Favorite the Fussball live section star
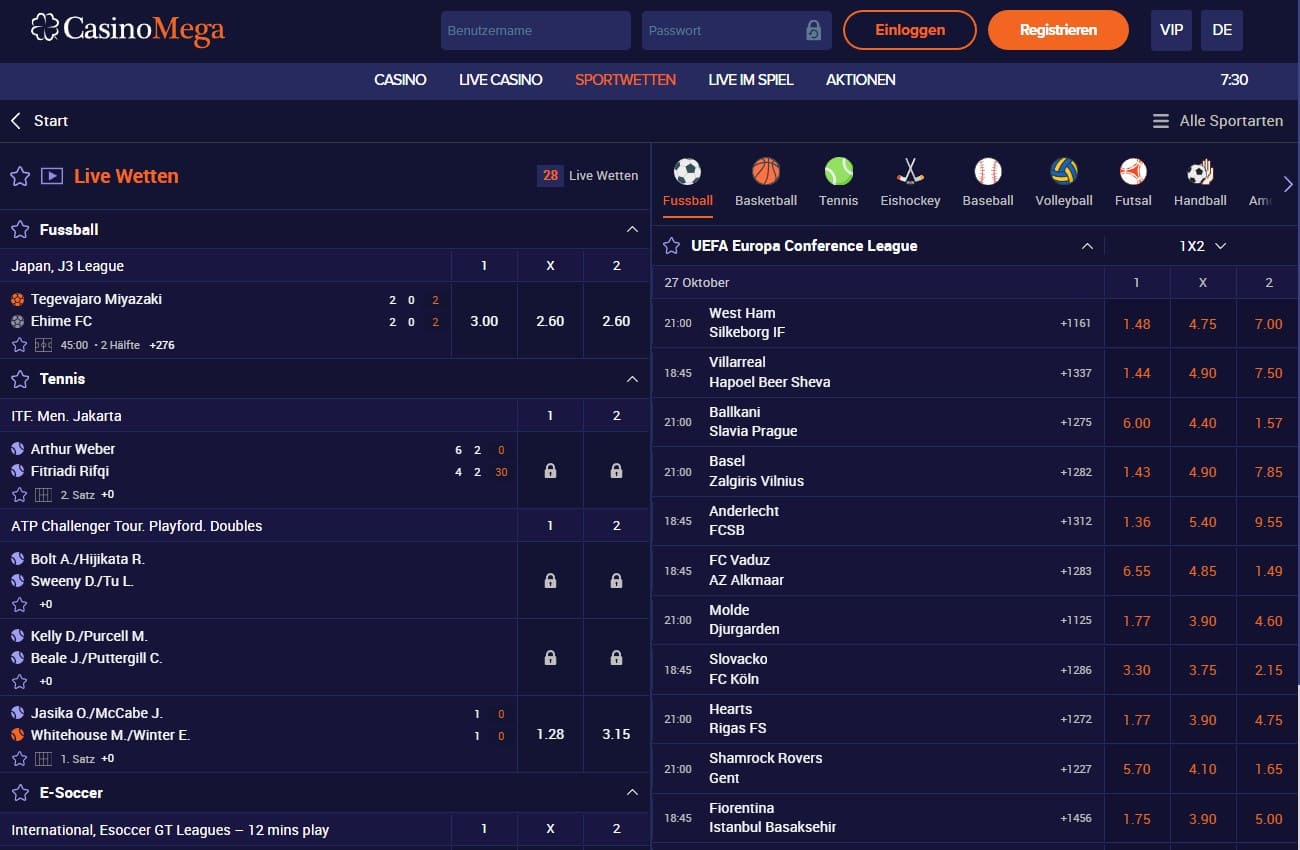This screenshot has width=1300, height=850. tap(20, 230)
